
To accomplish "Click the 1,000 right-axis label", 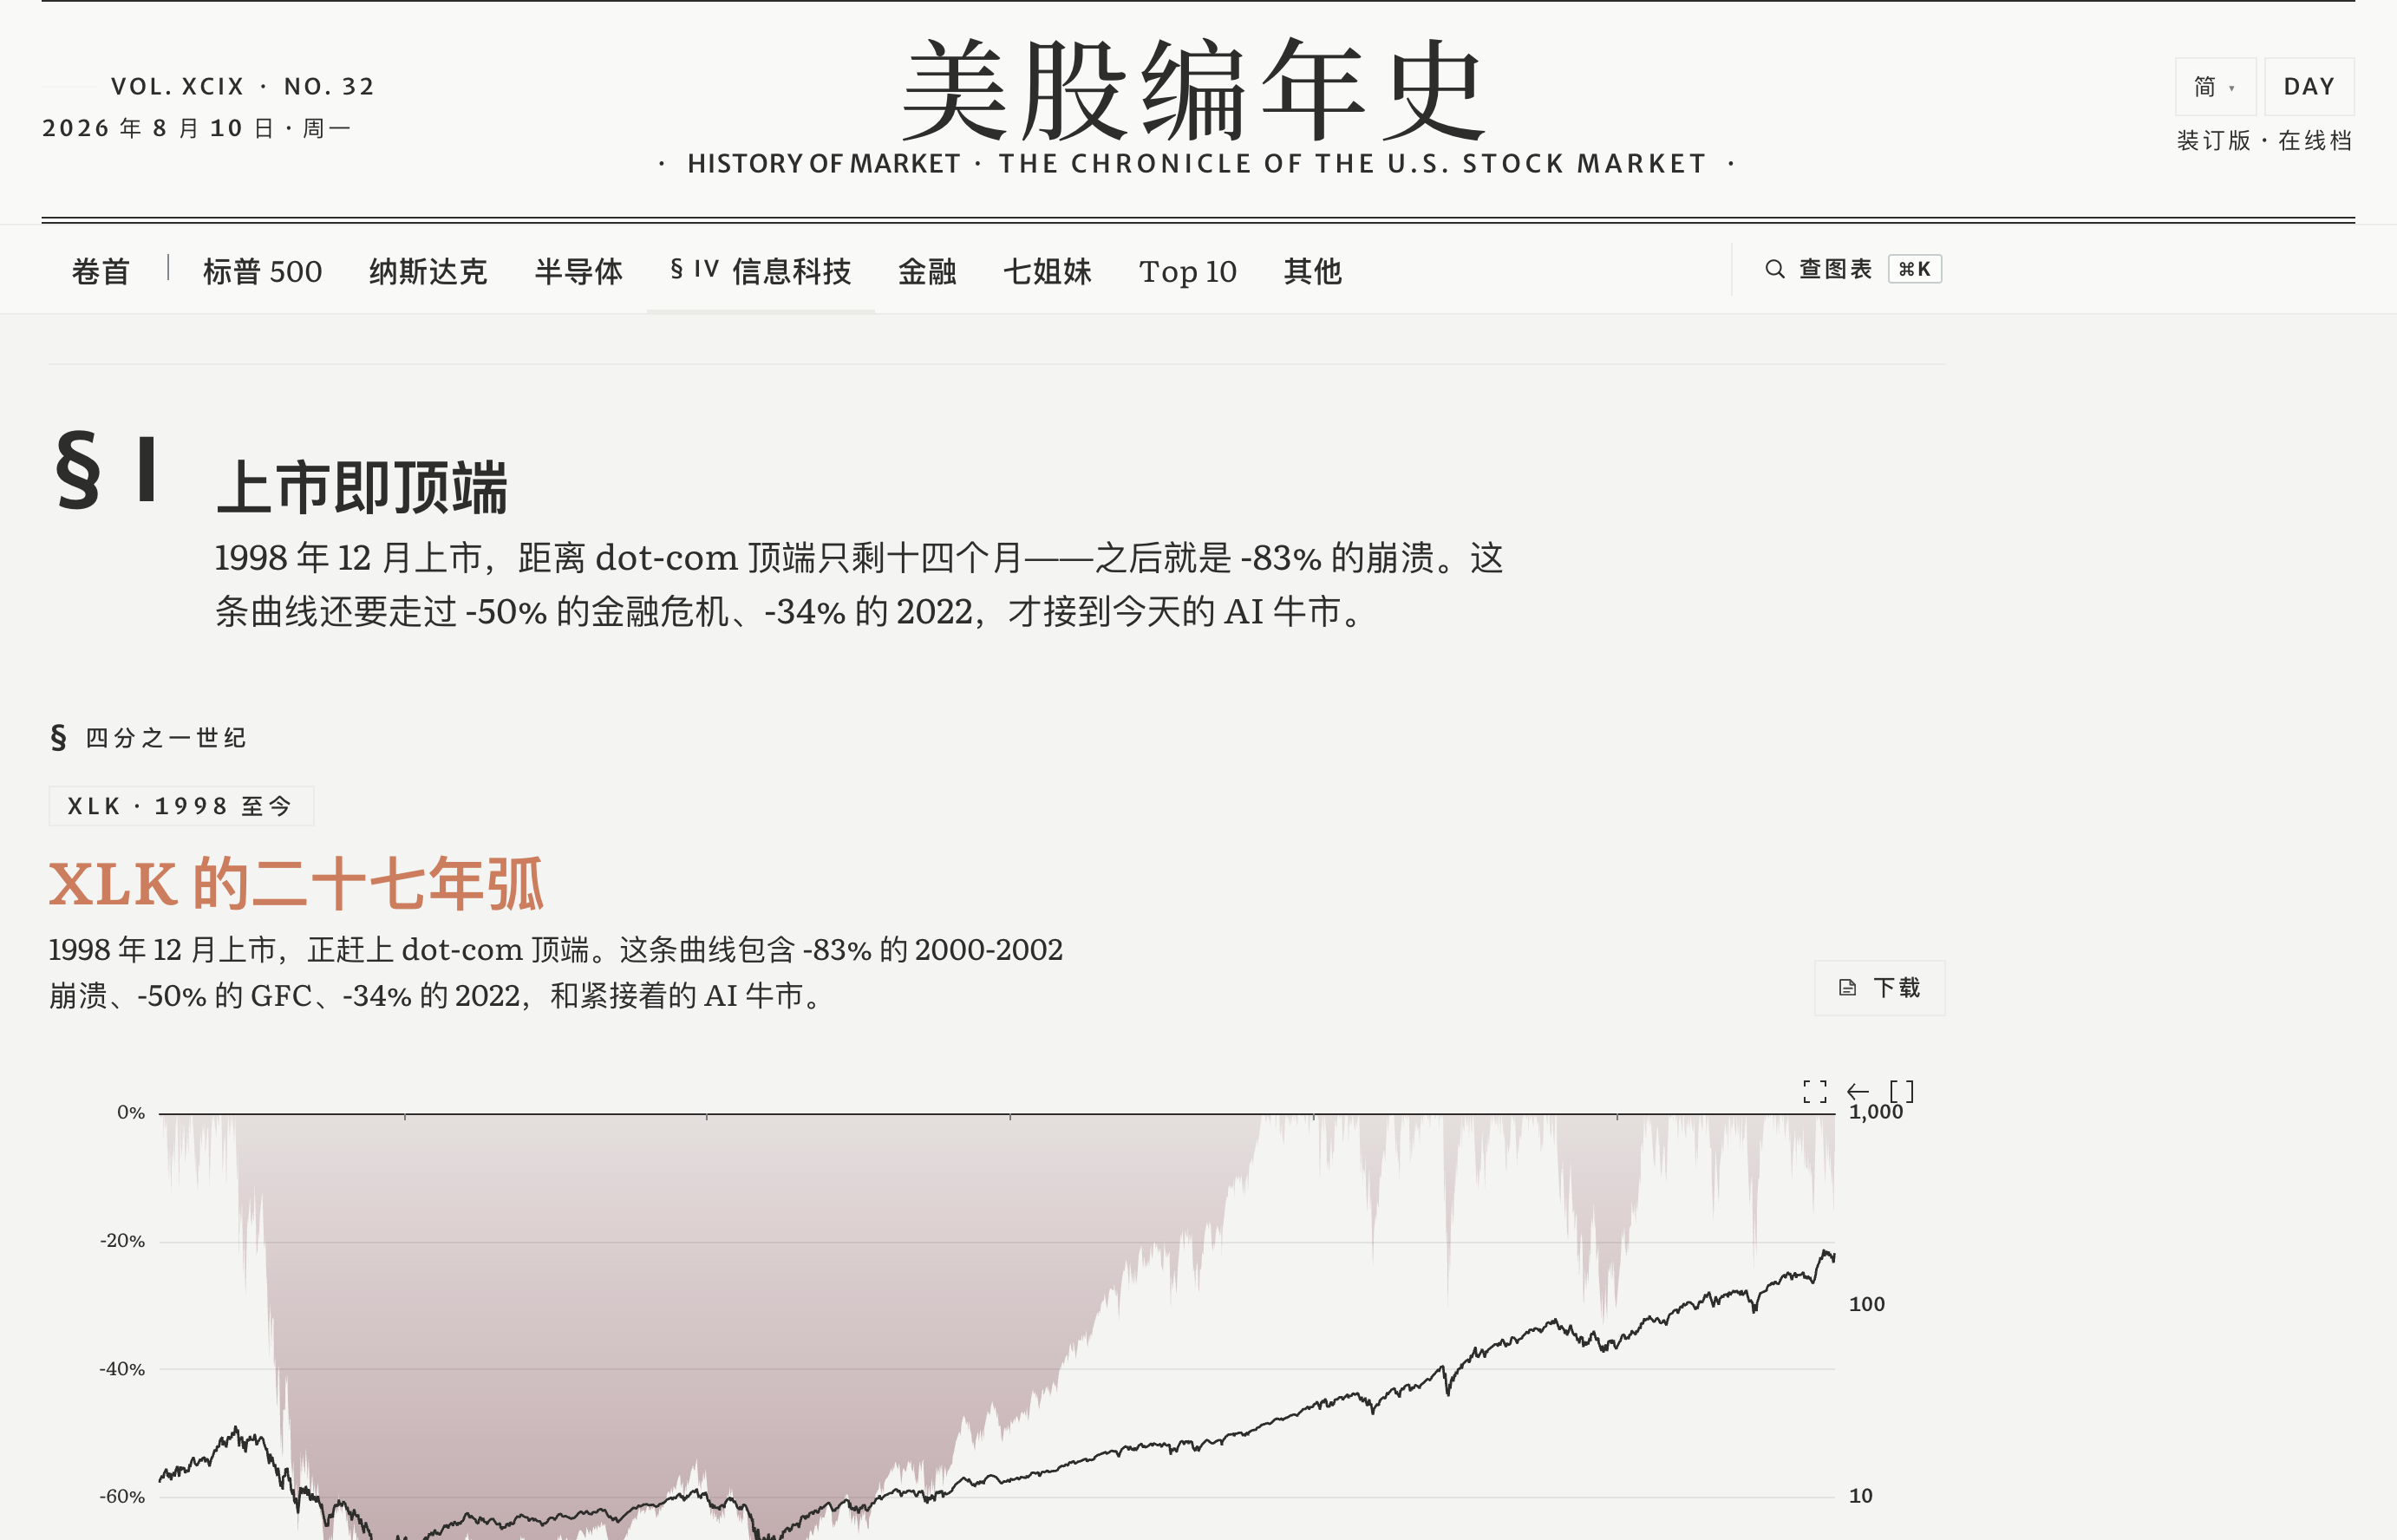I will click(1876, 1112).
